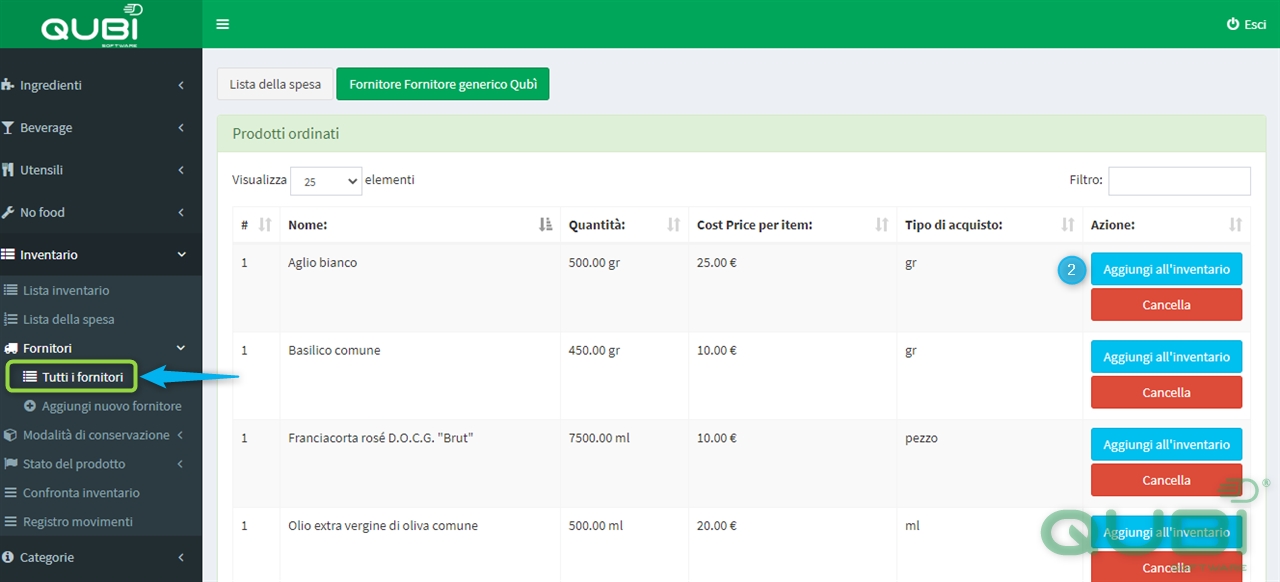This screenshot has width=1280, height=582.
Task: Click the Categorie info icon
Action: tap(8, 557)
